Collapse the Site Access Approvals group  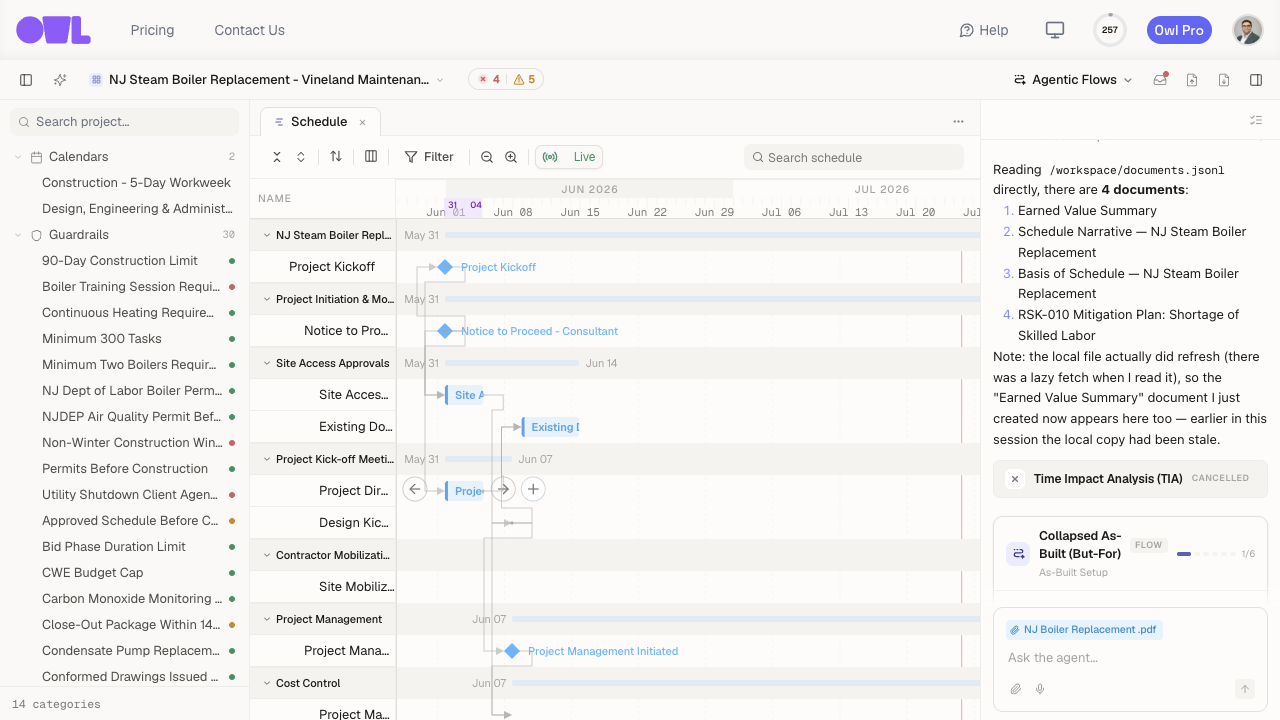tap(267, 363)
